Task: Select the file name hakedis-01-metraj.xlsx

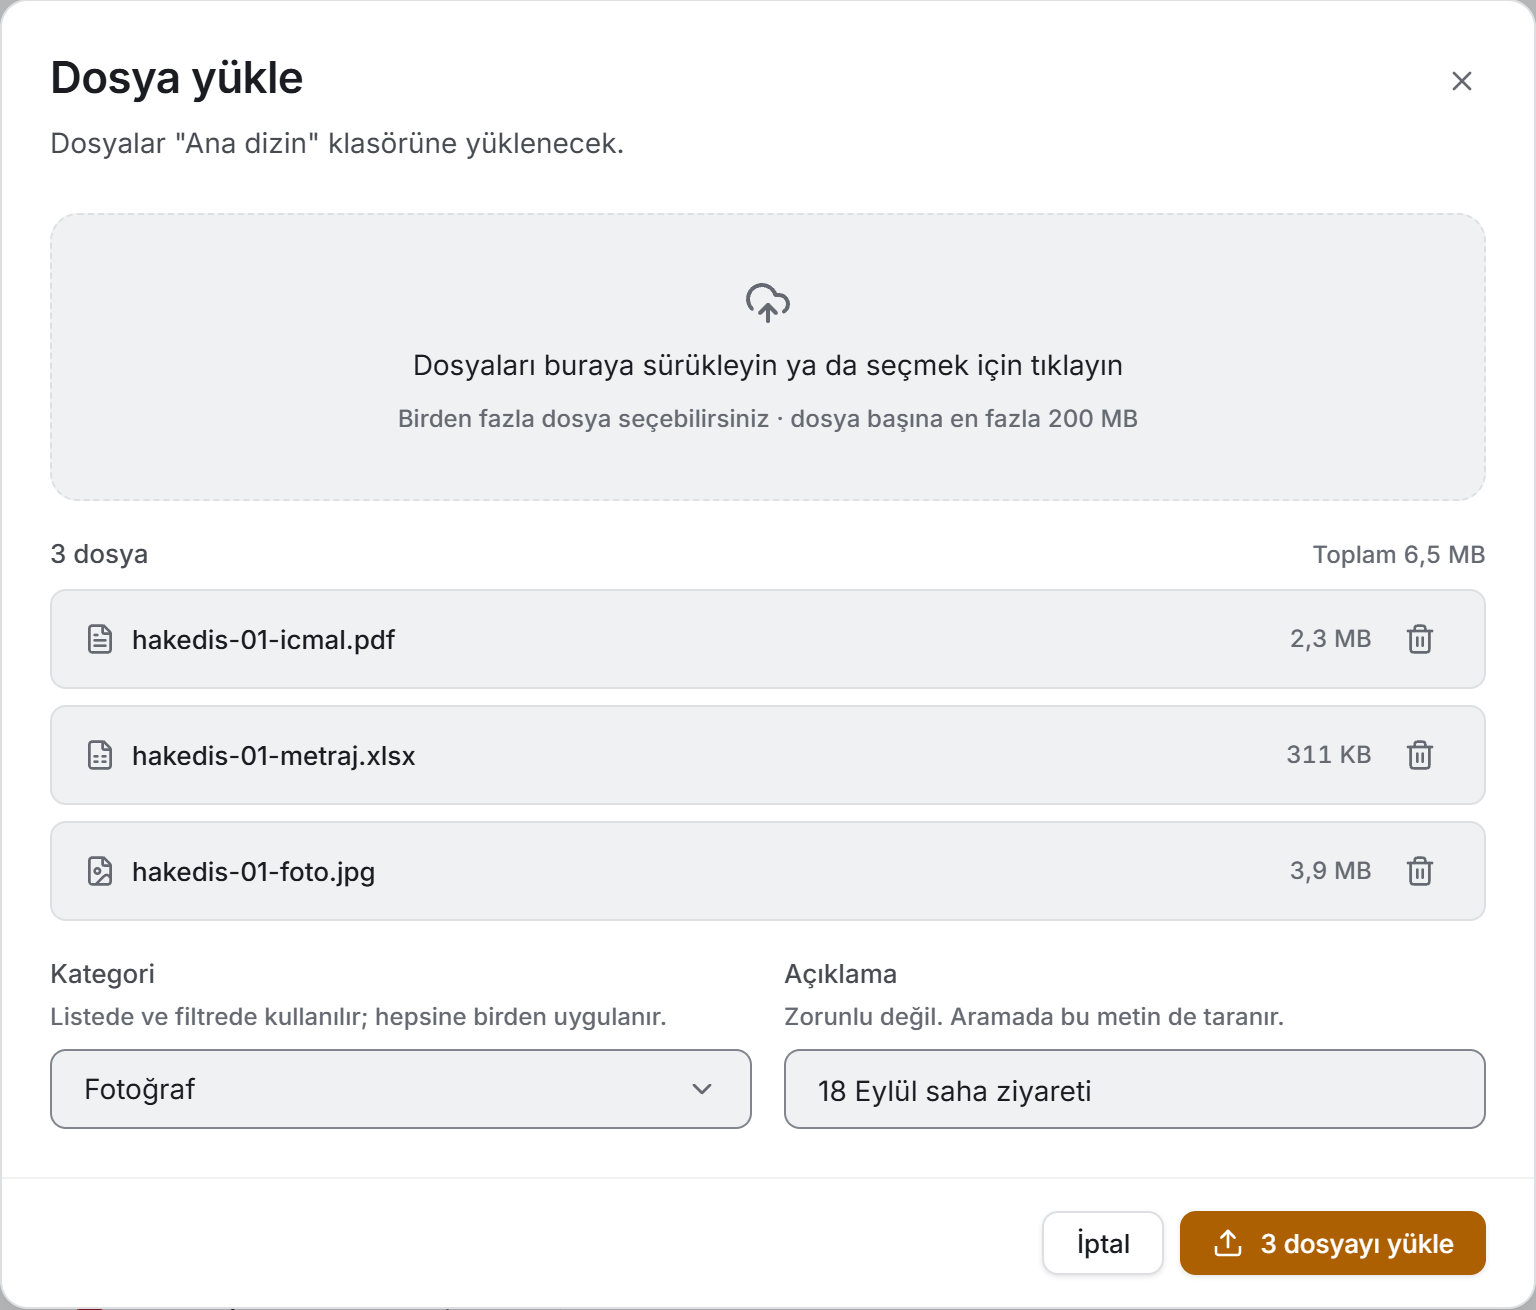Action: coord(274,756)
